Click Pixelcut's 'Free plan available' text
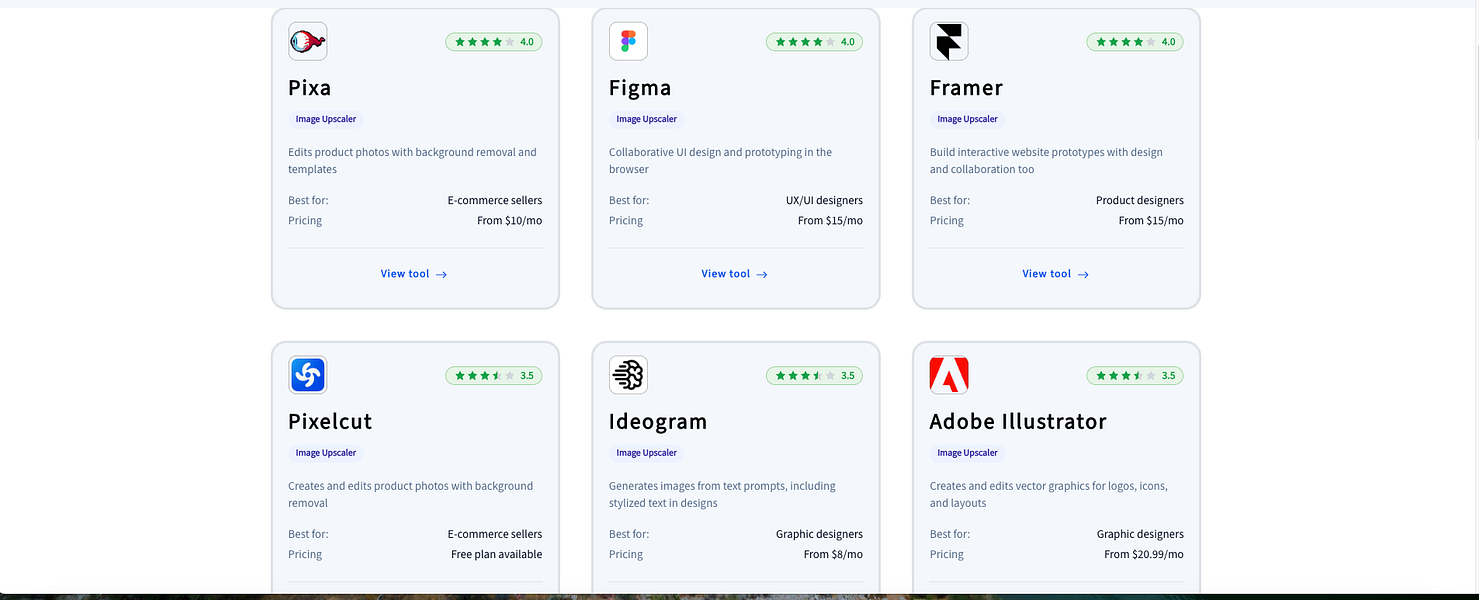The height and width of the screenshot is (600, 1479). (x=497, y=555)
